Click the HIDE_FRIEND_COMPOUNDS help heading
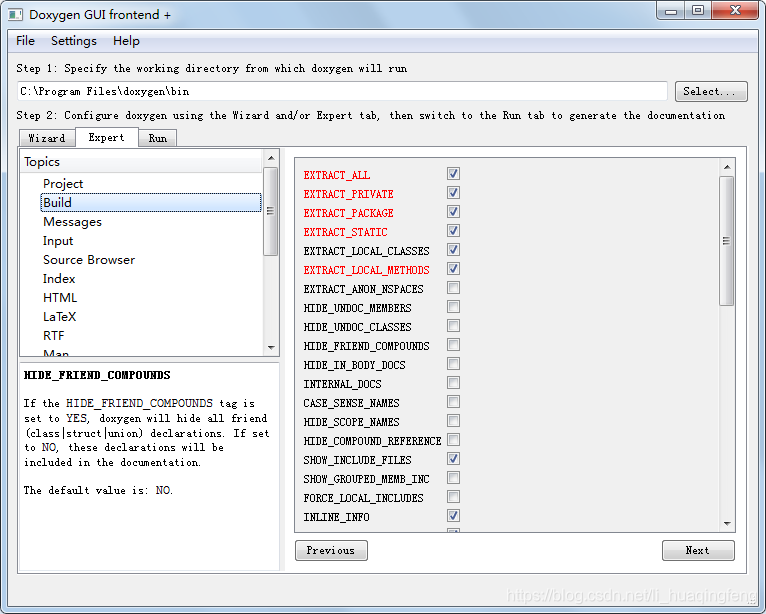766x614 pixels. click(x=97, y=375)
